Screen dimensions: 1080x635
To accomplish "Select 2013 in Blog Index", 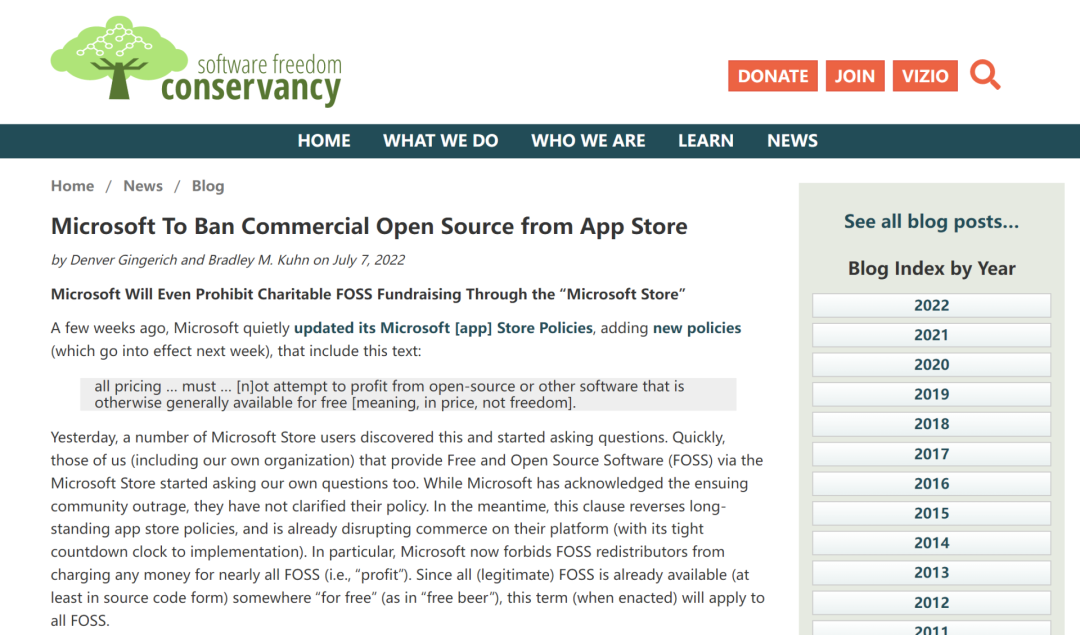I will (x=931, y=572).
